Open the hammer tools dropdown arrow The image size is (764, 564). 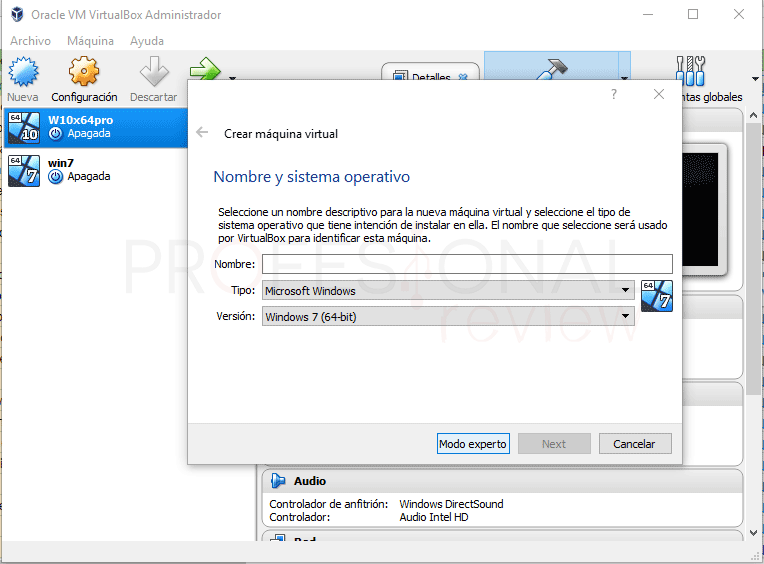[x=624, y=77]
